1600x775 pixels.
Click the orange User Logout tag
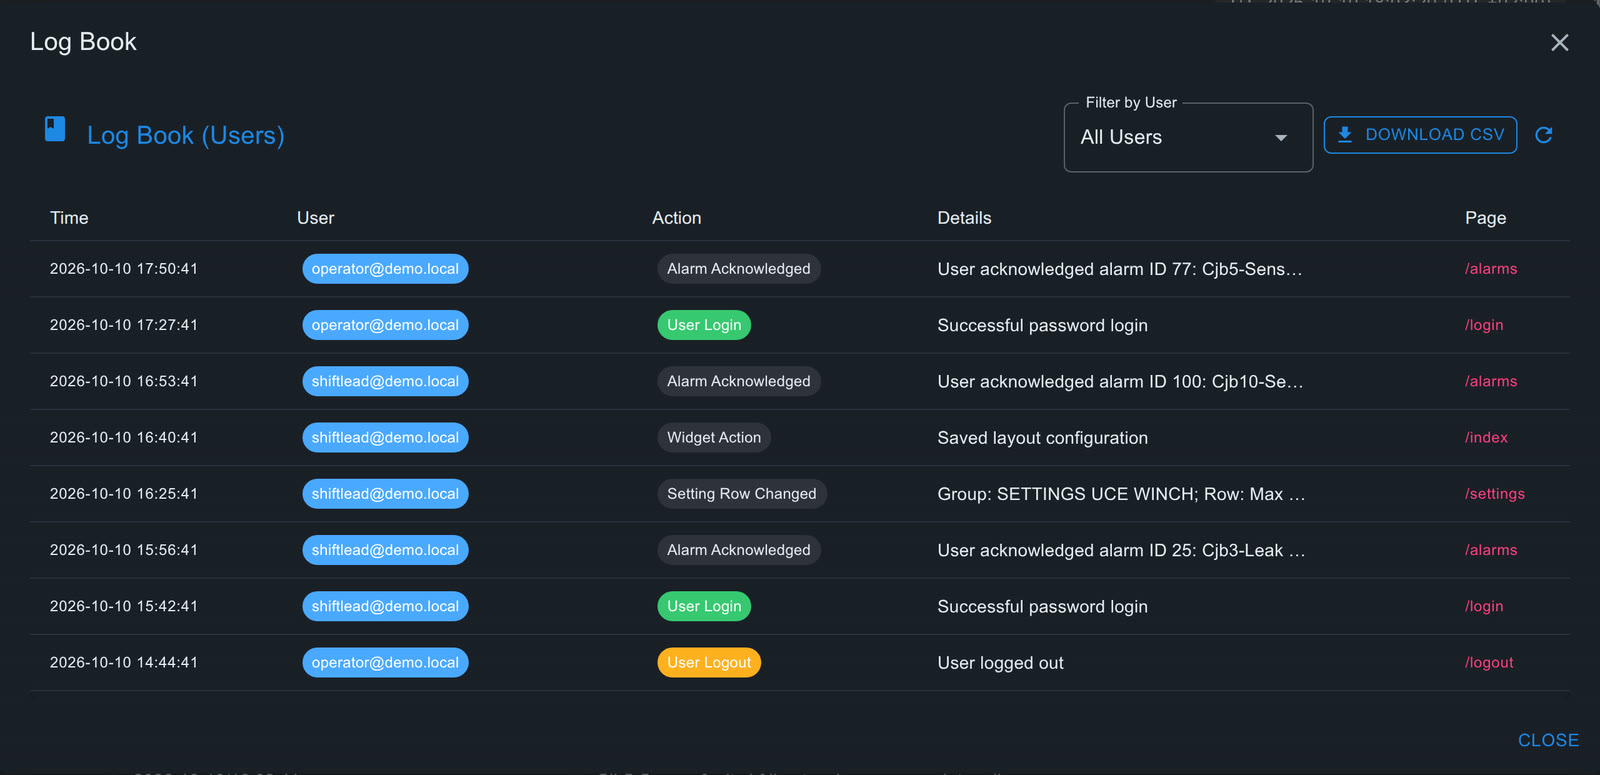click(x=709, y=662)
